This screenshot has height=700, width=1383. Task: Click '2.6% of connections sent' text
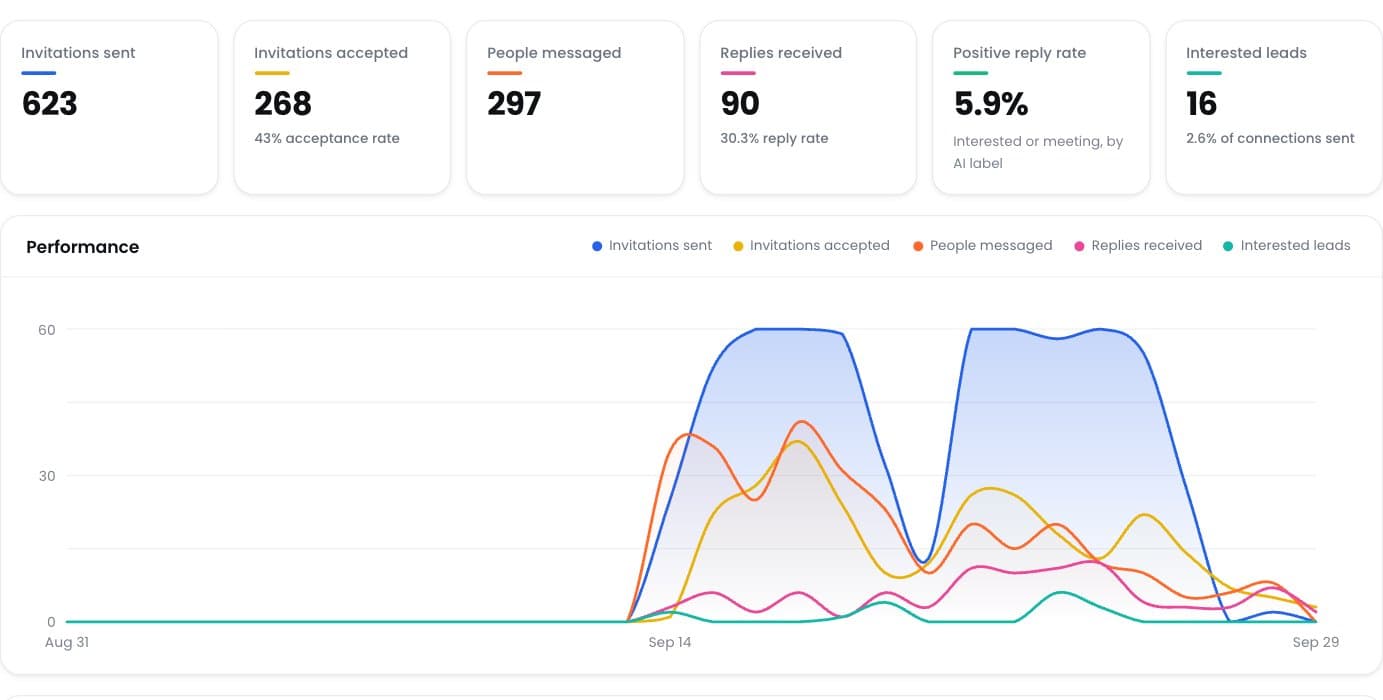point(1270,139)
